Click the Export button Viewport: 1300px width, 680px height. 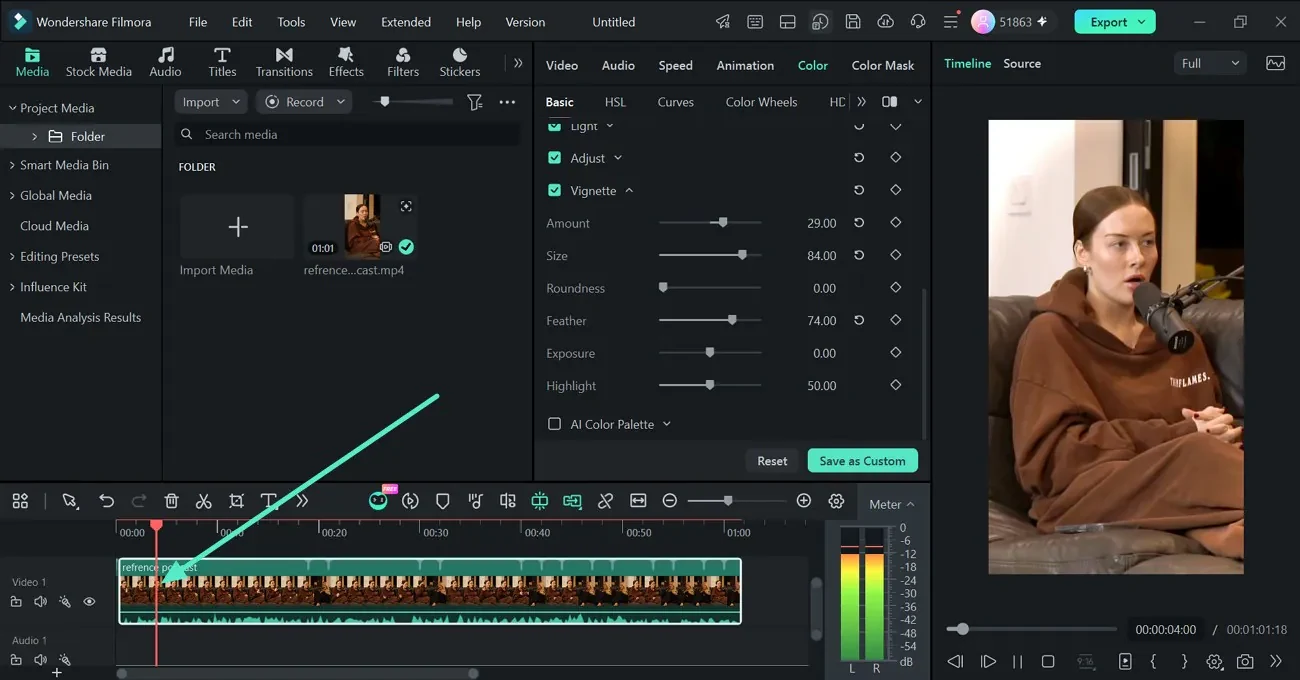point(1115,22)
